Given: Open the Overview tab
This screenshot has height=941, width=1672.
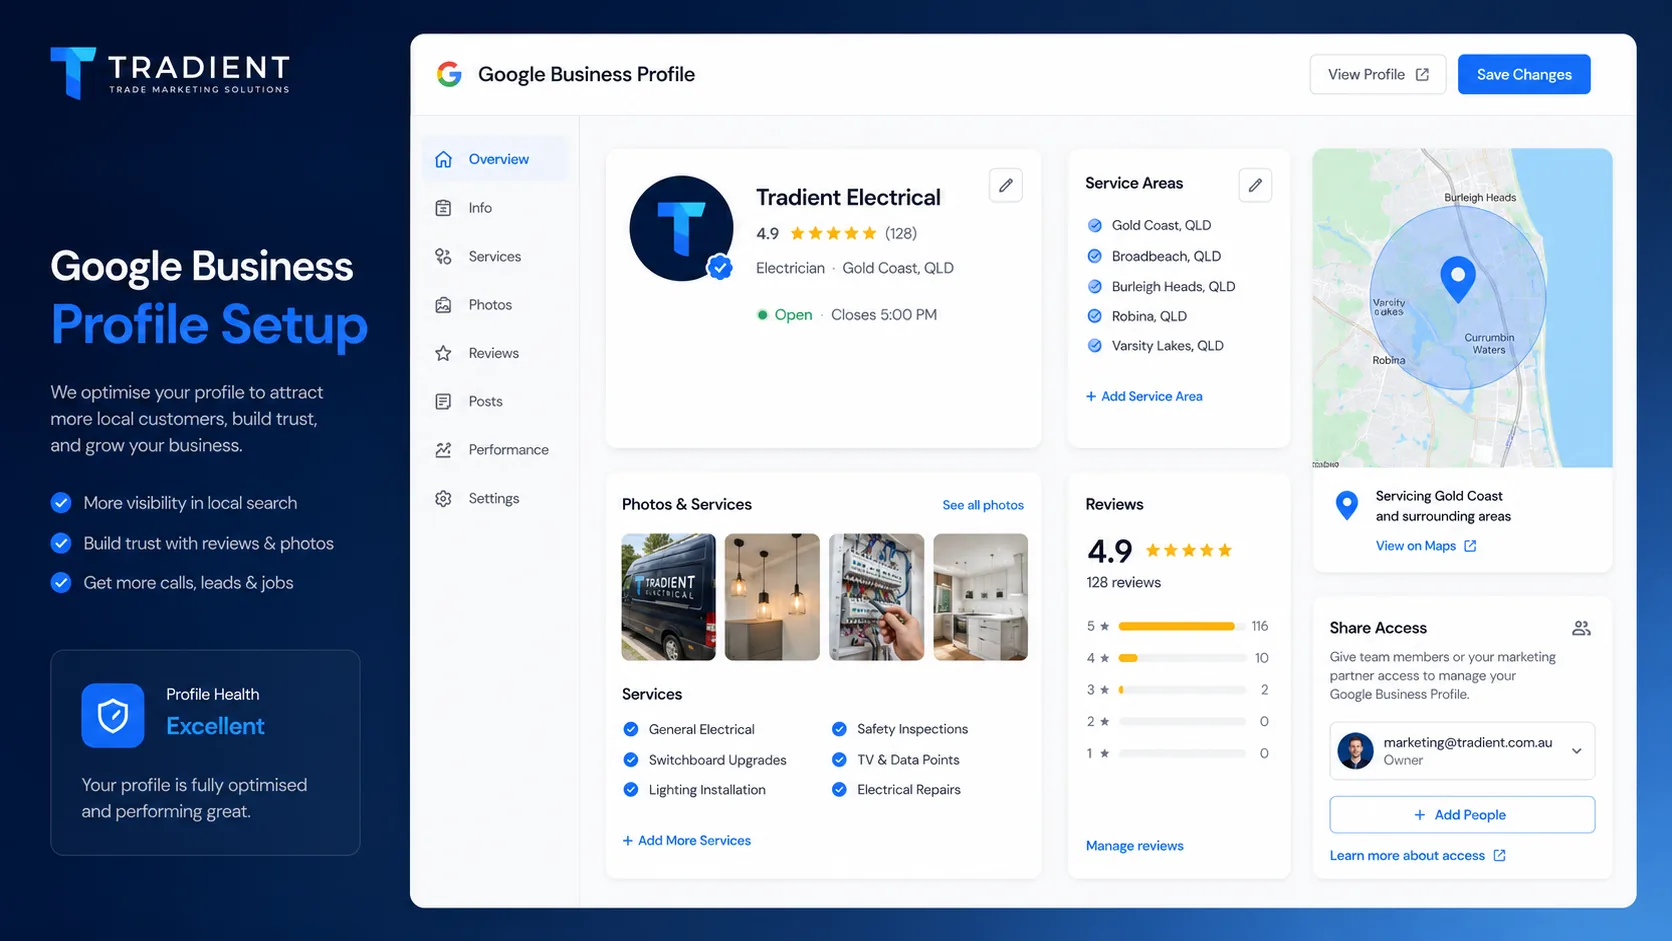Looking at the screenshot, I should pyautogui.click(x=494, y=159).
